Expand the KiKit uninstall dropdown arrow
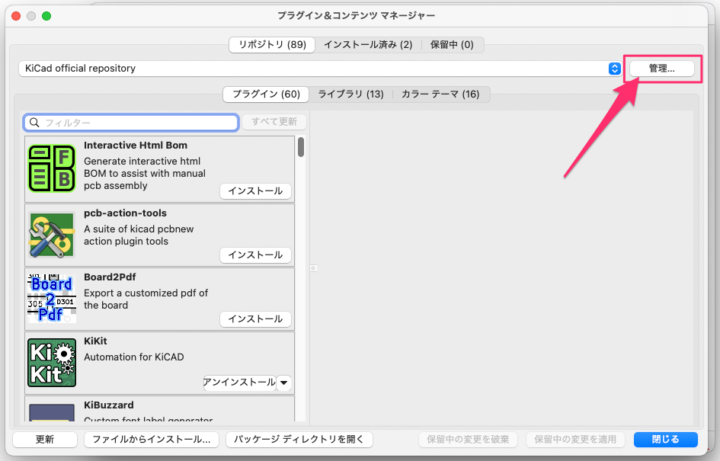 (x=284, y=383)
